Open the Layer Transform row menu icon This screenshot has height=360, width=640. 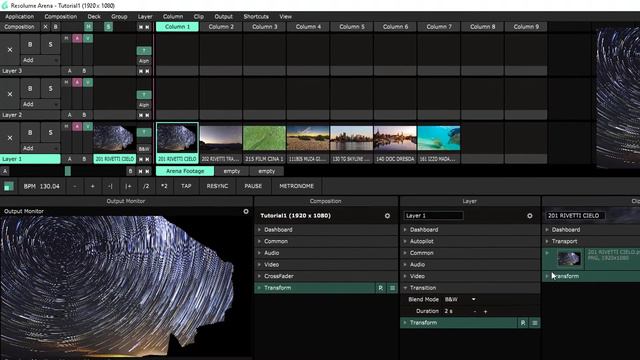pos(535,323)
